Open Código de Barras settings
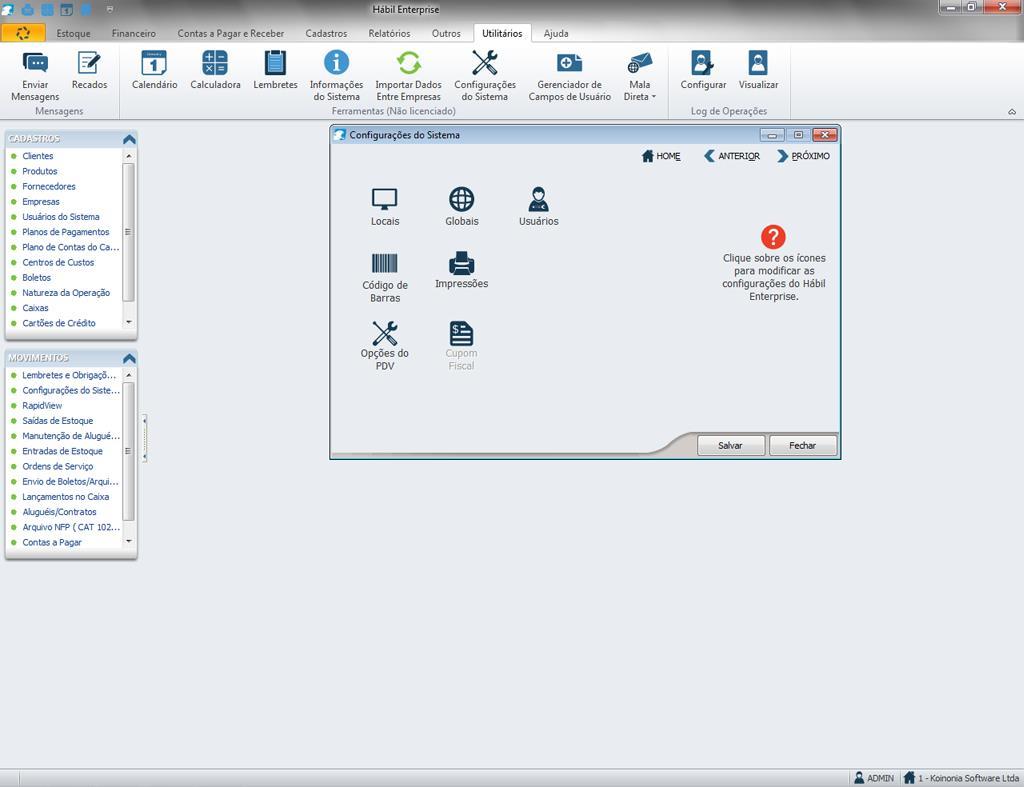This screenshot has height=787, width=1024. tap(385, 277)
